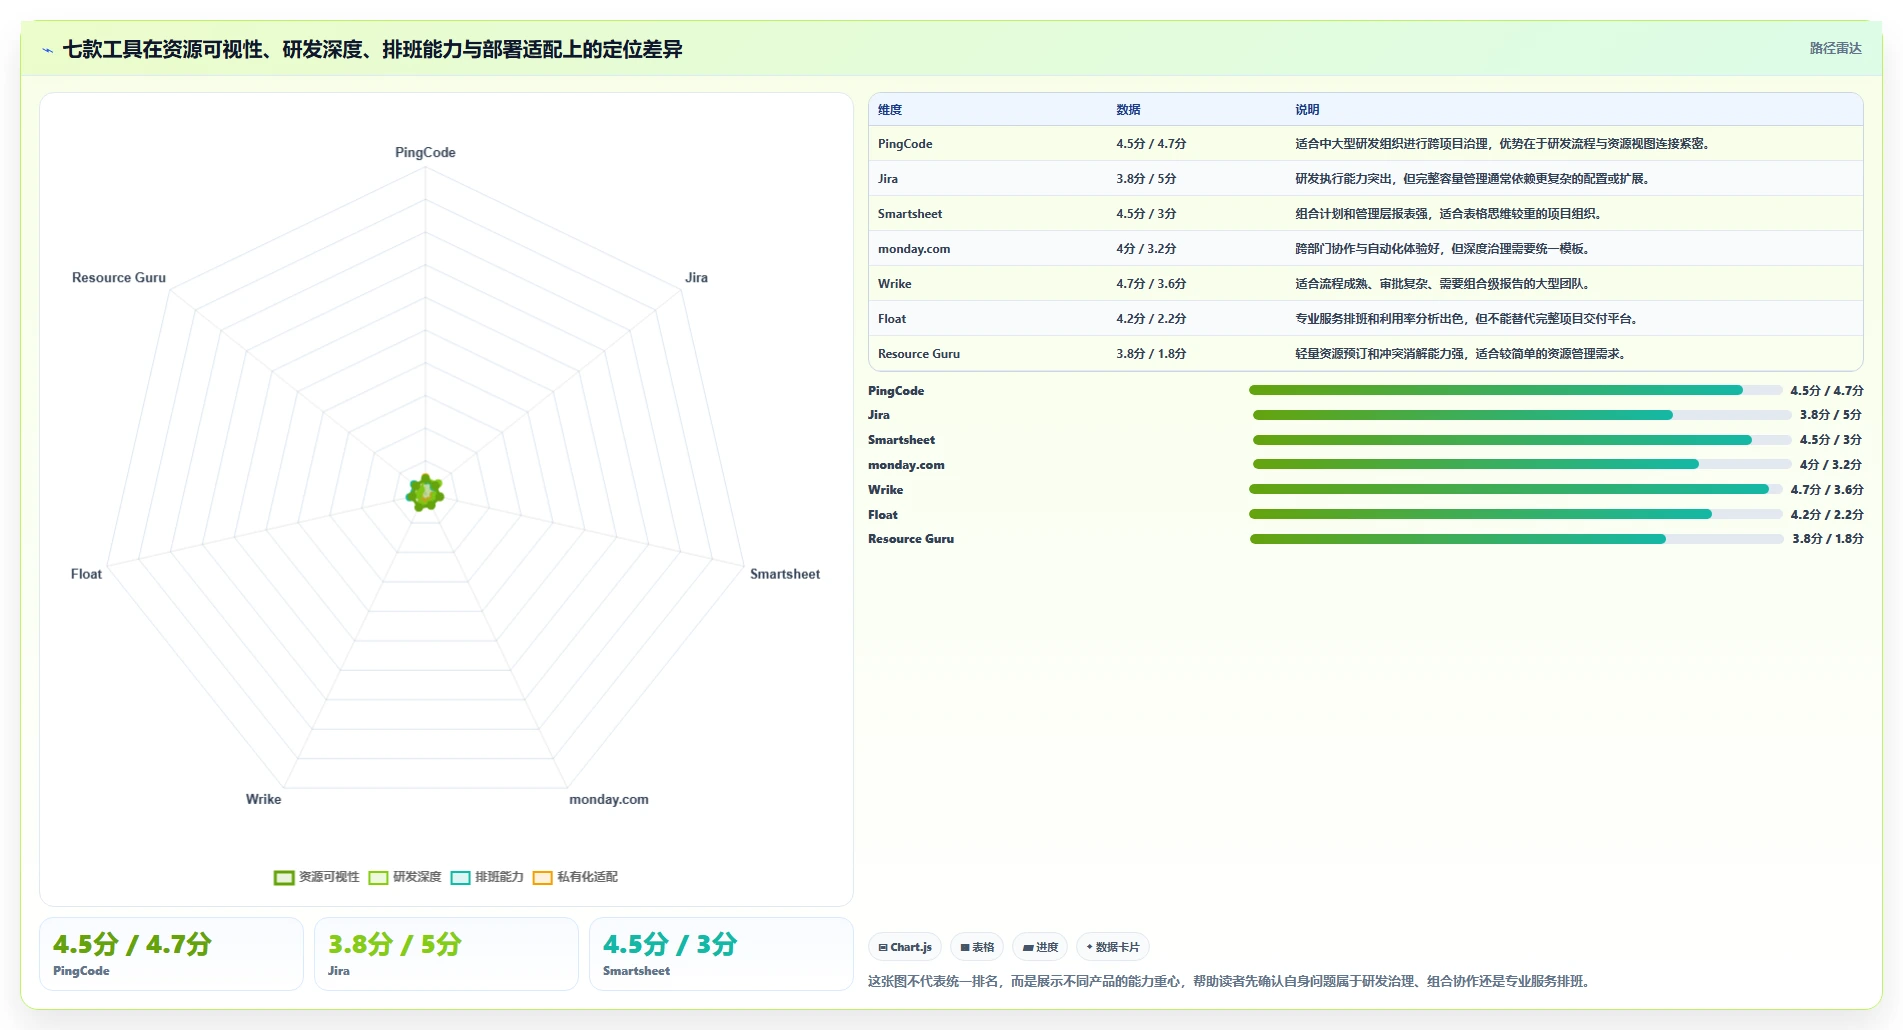The image size is (1903, 1030).
Task: Toggle the 资源可视性 legend series
Action: [316, 877]
